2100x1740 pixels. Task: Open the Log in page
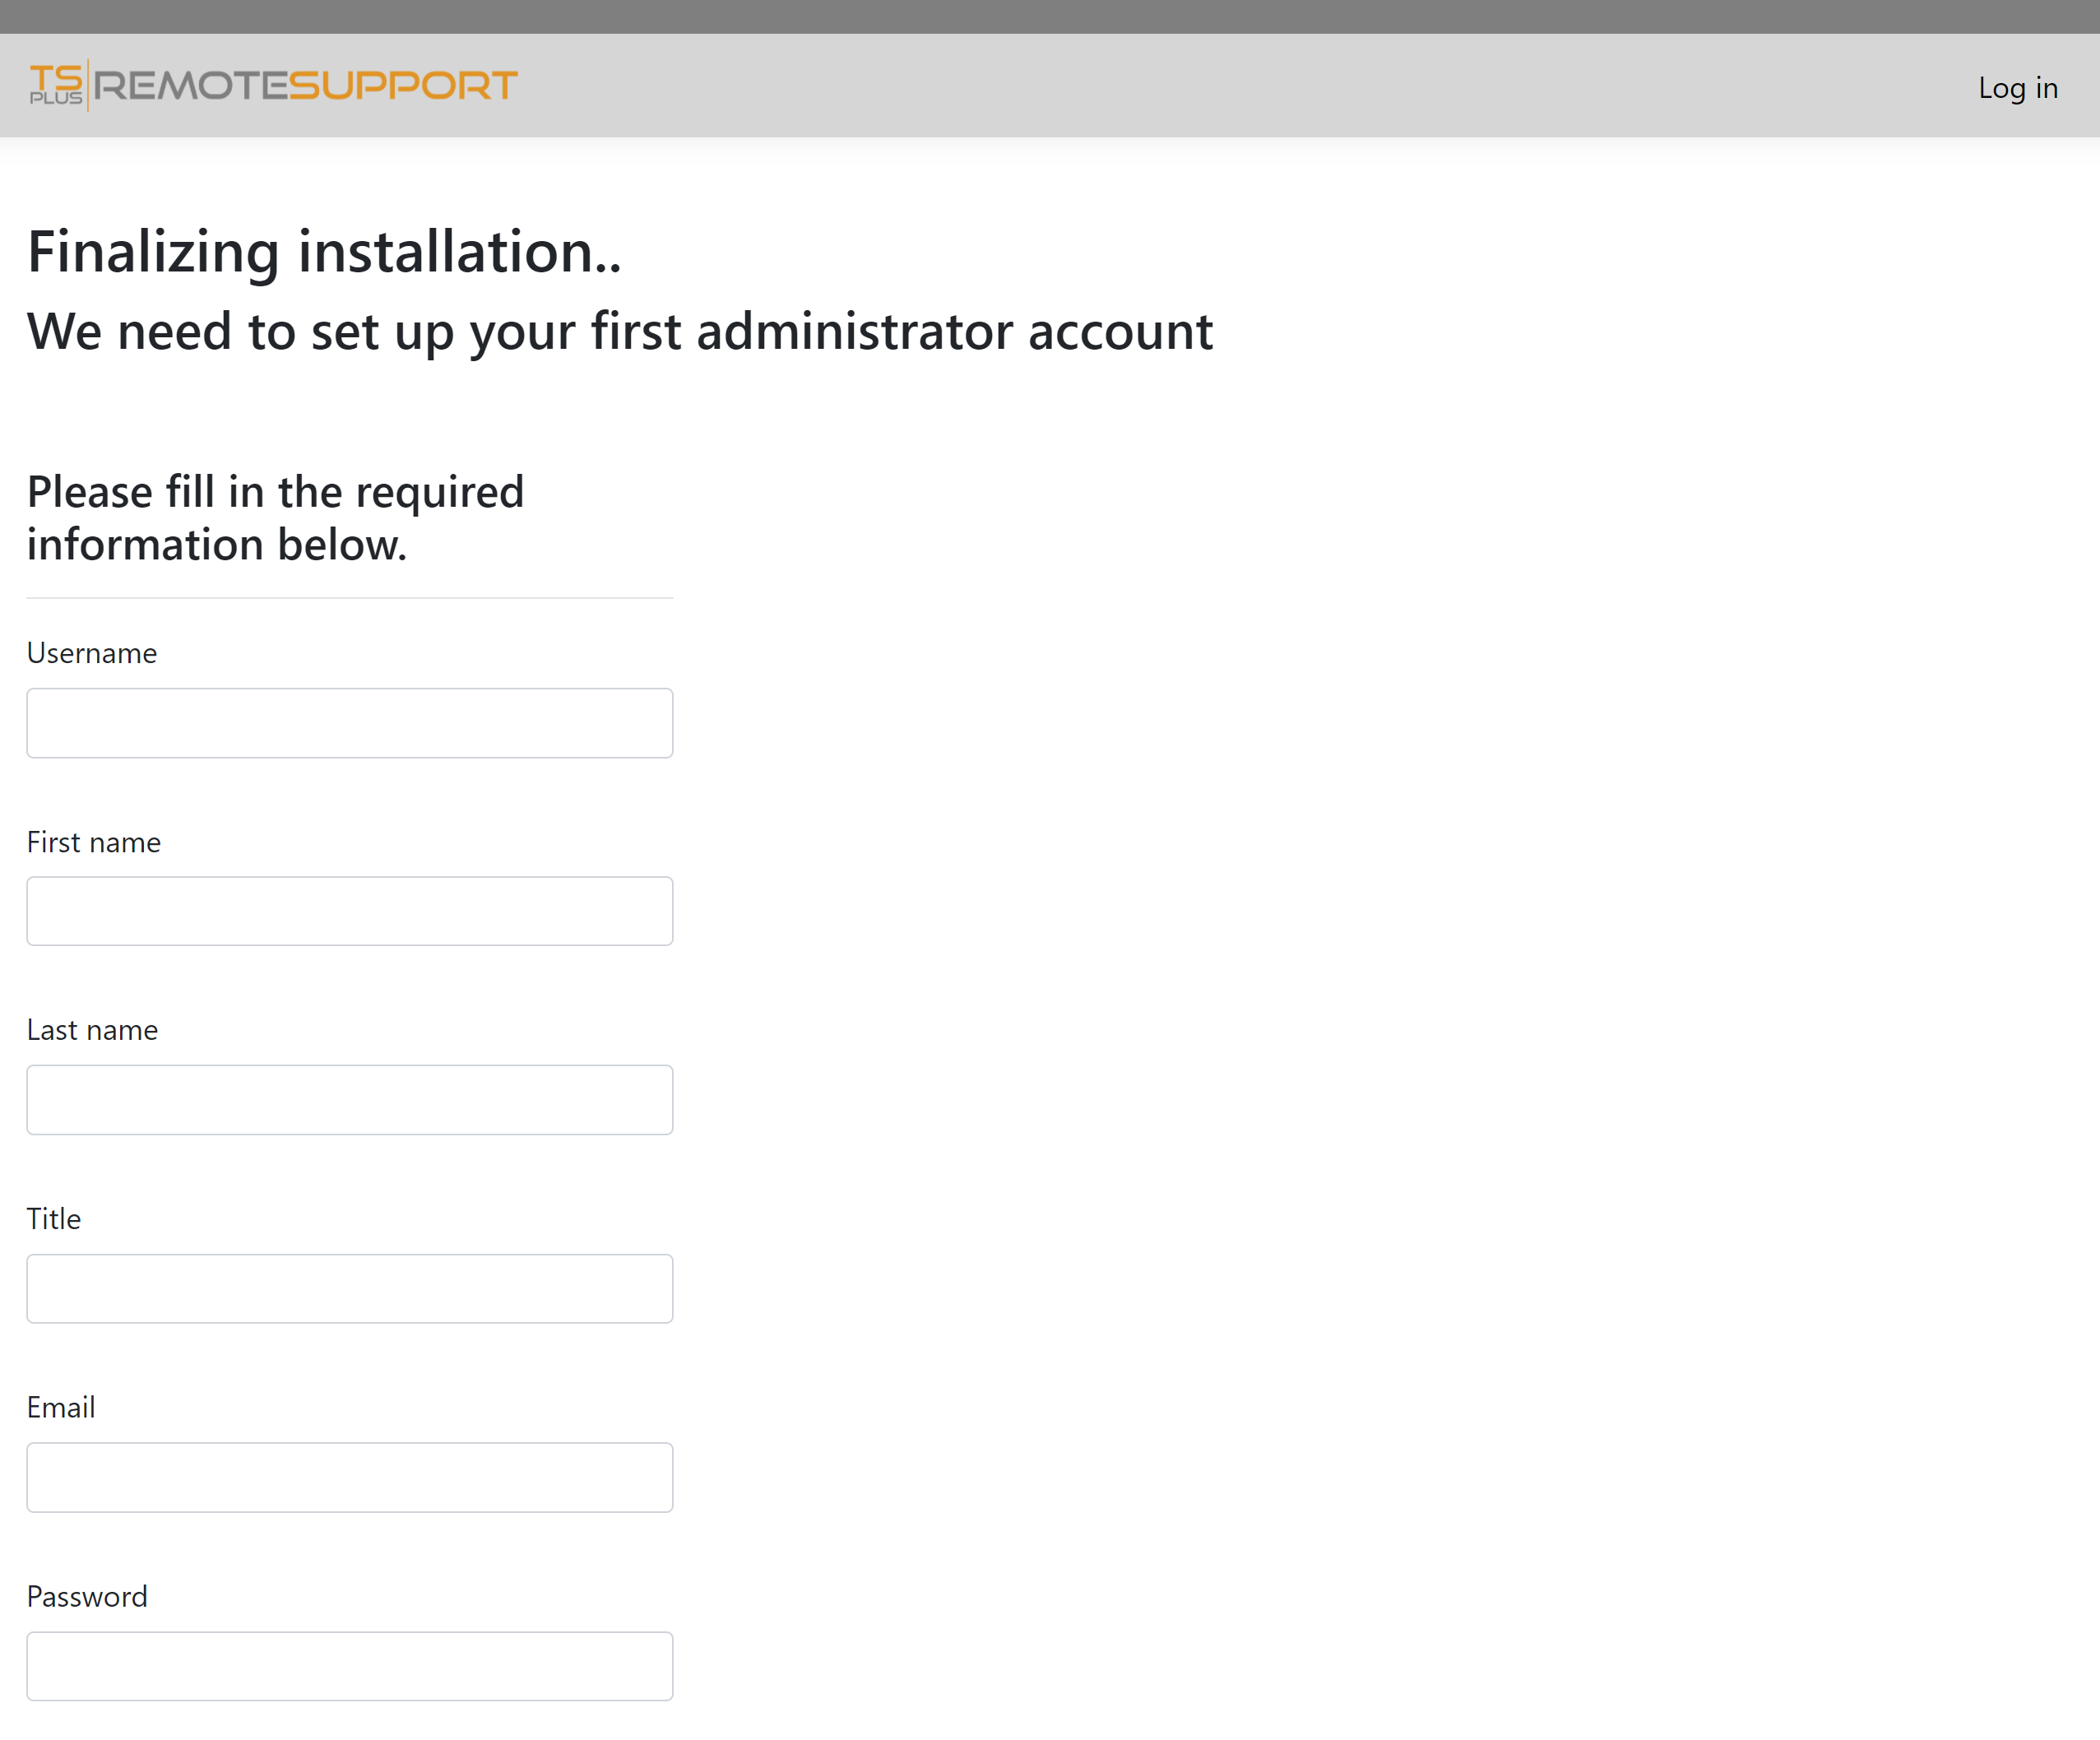point(2018,88)
